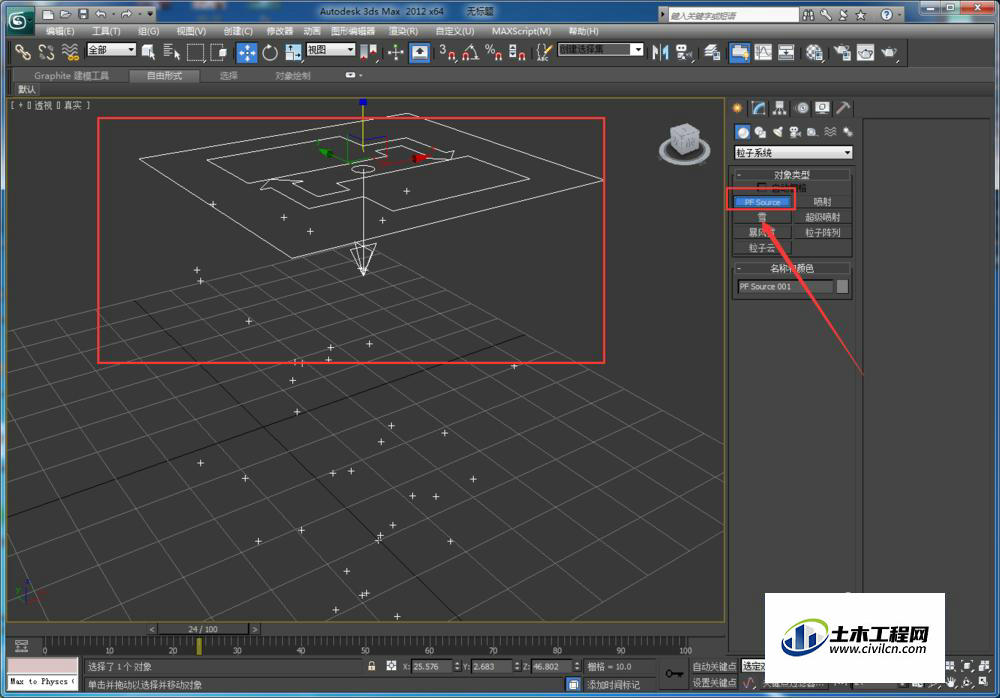Screen dimensions: 1000x698
Task: Click the Mirror tool icon
Action: [660, 52]
